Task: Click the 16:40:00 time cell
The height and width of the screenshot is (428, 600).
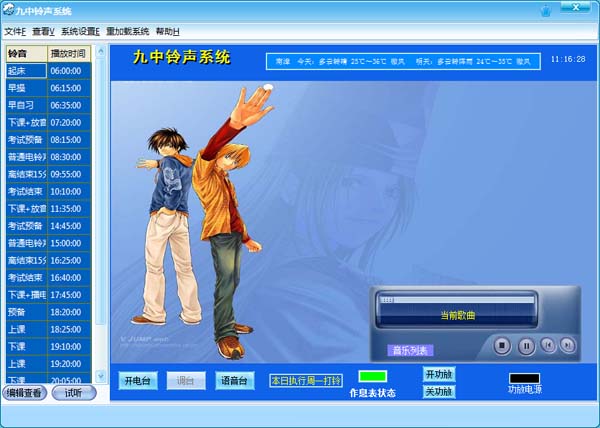Action: click(69, 277)
